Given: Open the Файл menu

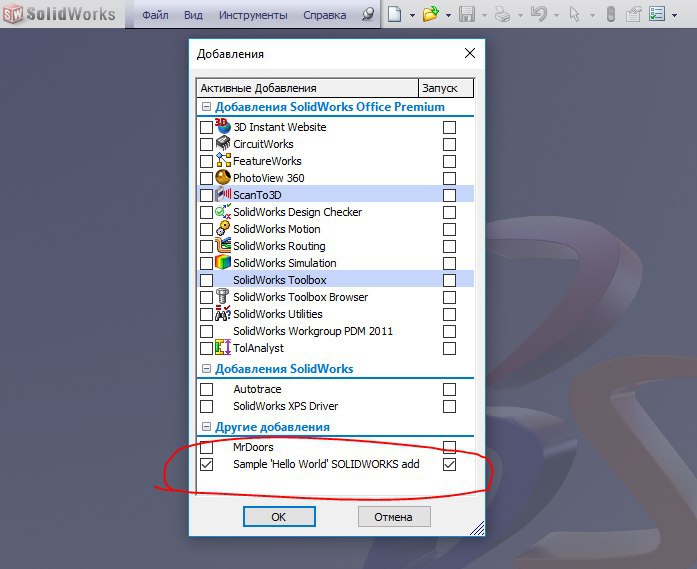Looking at the screenshot, I should click(155, 15).
